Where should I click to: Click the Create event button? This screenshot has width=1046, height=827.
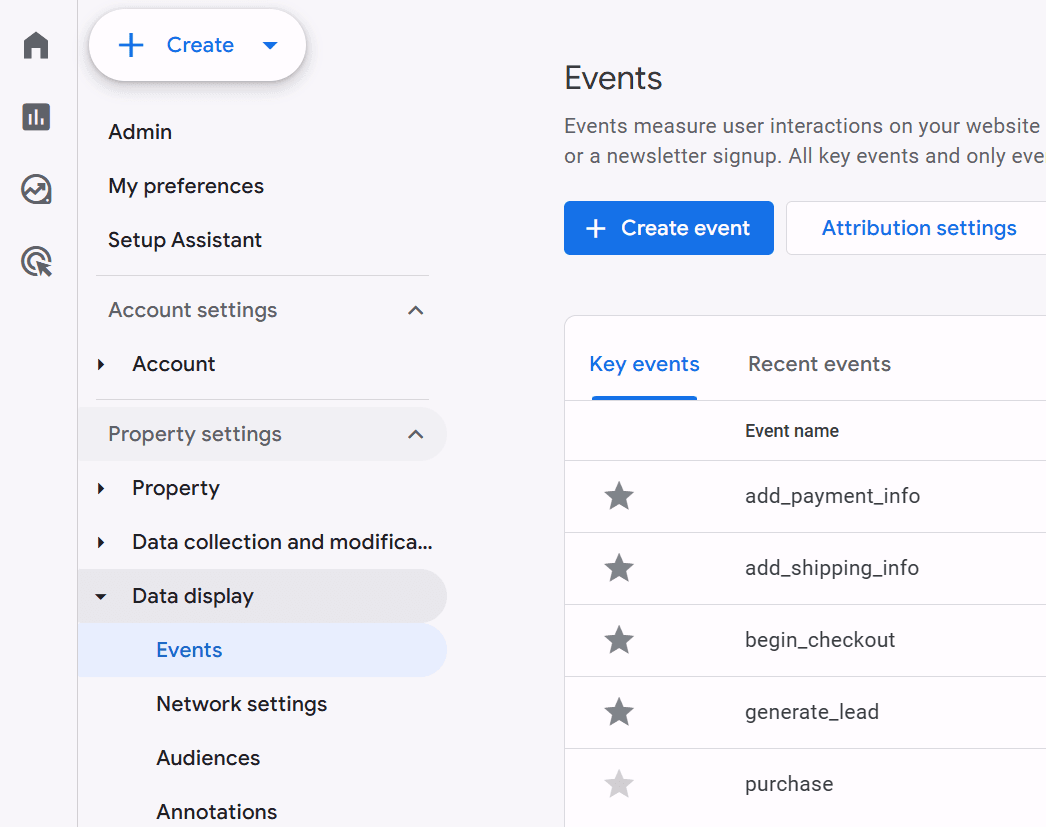pos(668,228)
